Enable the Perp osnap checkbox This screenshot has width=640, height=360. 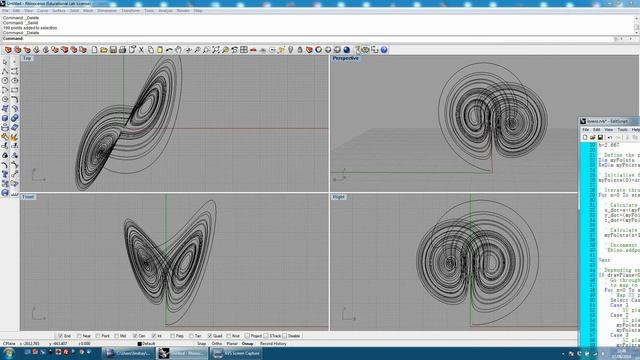[x=172, y=336]
